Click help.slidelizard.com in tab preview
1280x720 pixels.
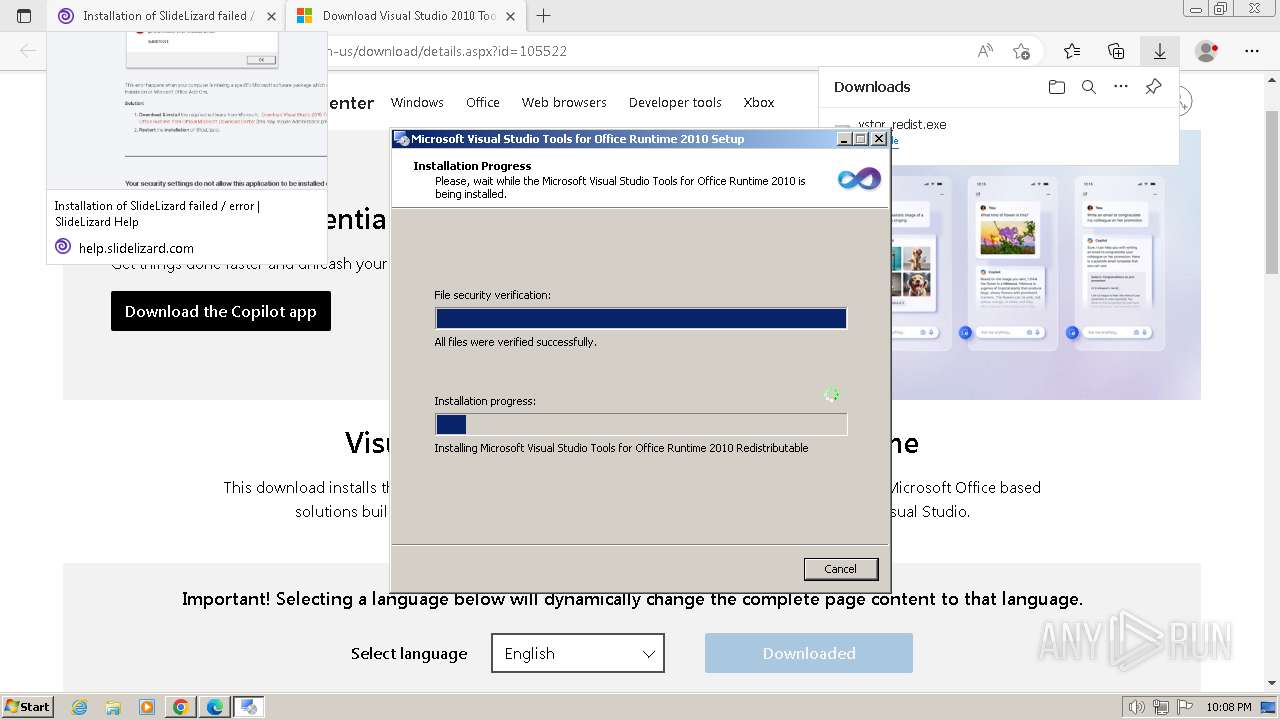coord(136,248)
